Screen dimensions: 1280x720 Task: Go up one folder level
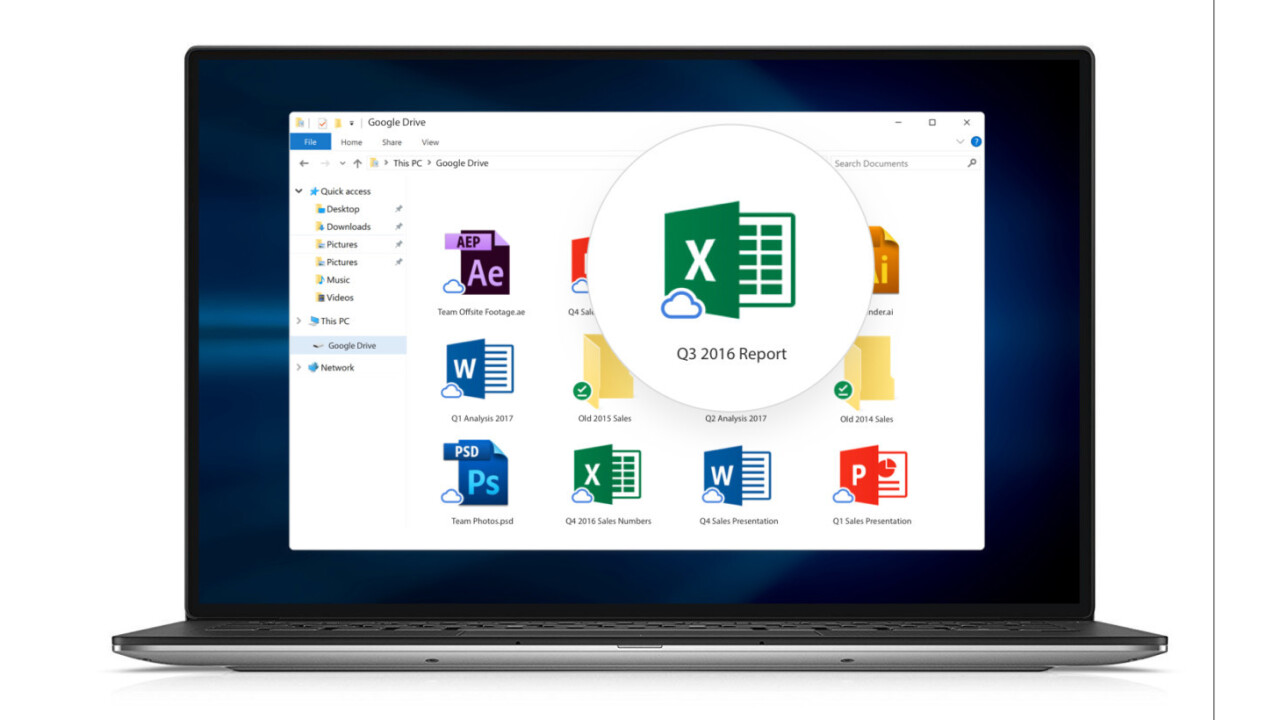(x=357, y=163)
